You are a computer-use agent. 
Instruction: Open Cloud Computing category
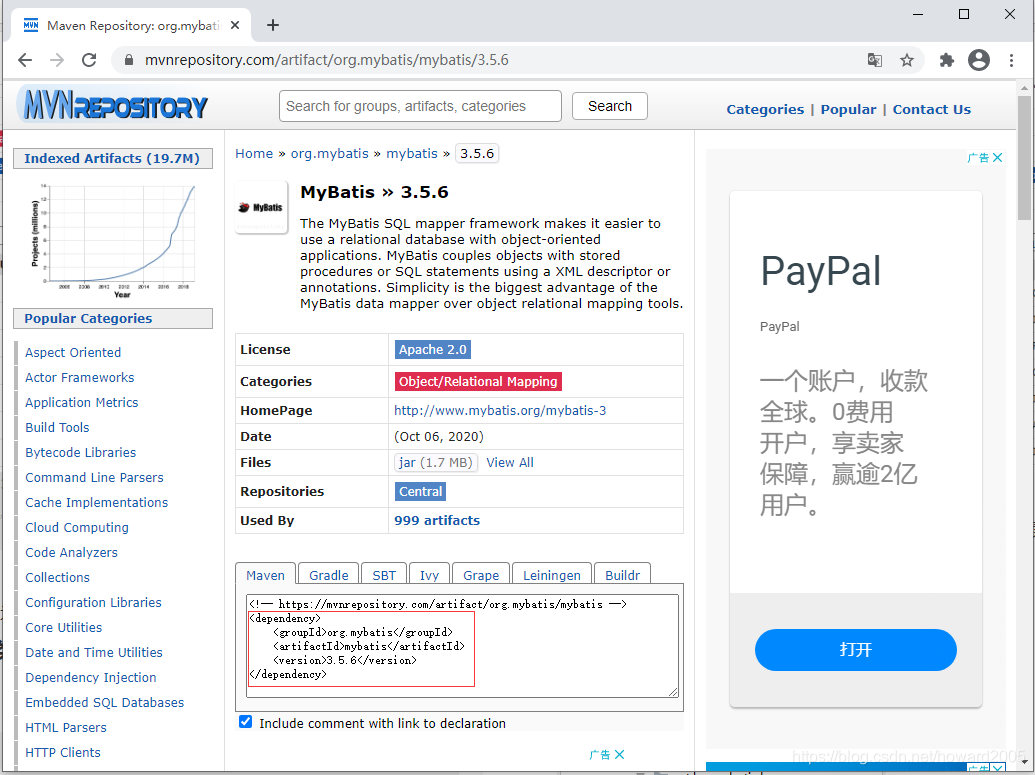pyautogui.click(x=77, y=527)
